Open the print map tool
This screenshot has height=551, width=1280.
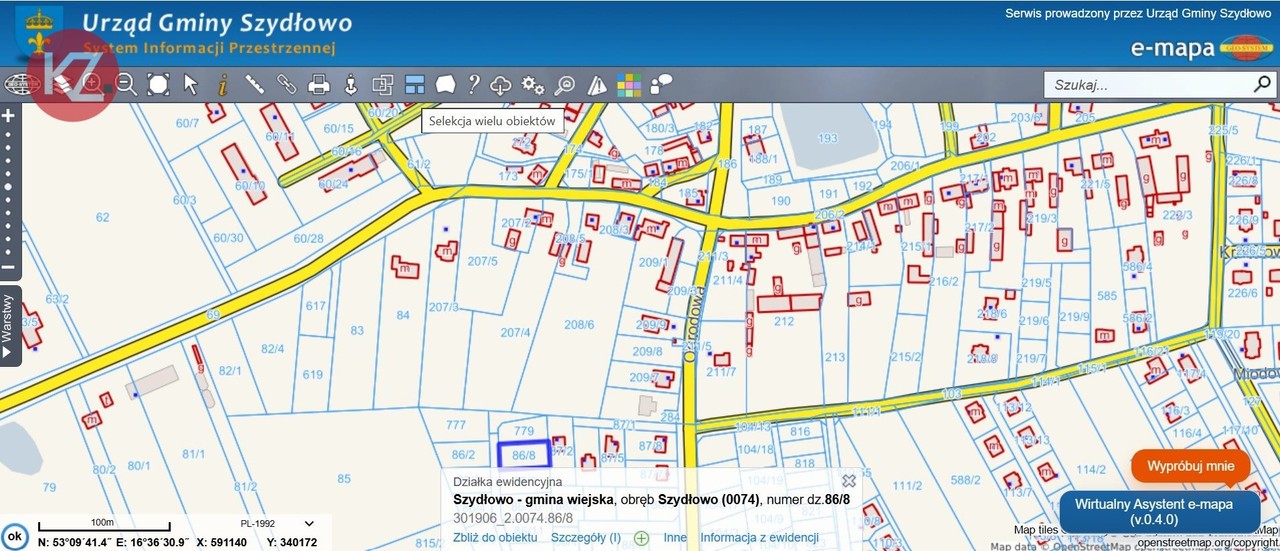pos(319,85)
